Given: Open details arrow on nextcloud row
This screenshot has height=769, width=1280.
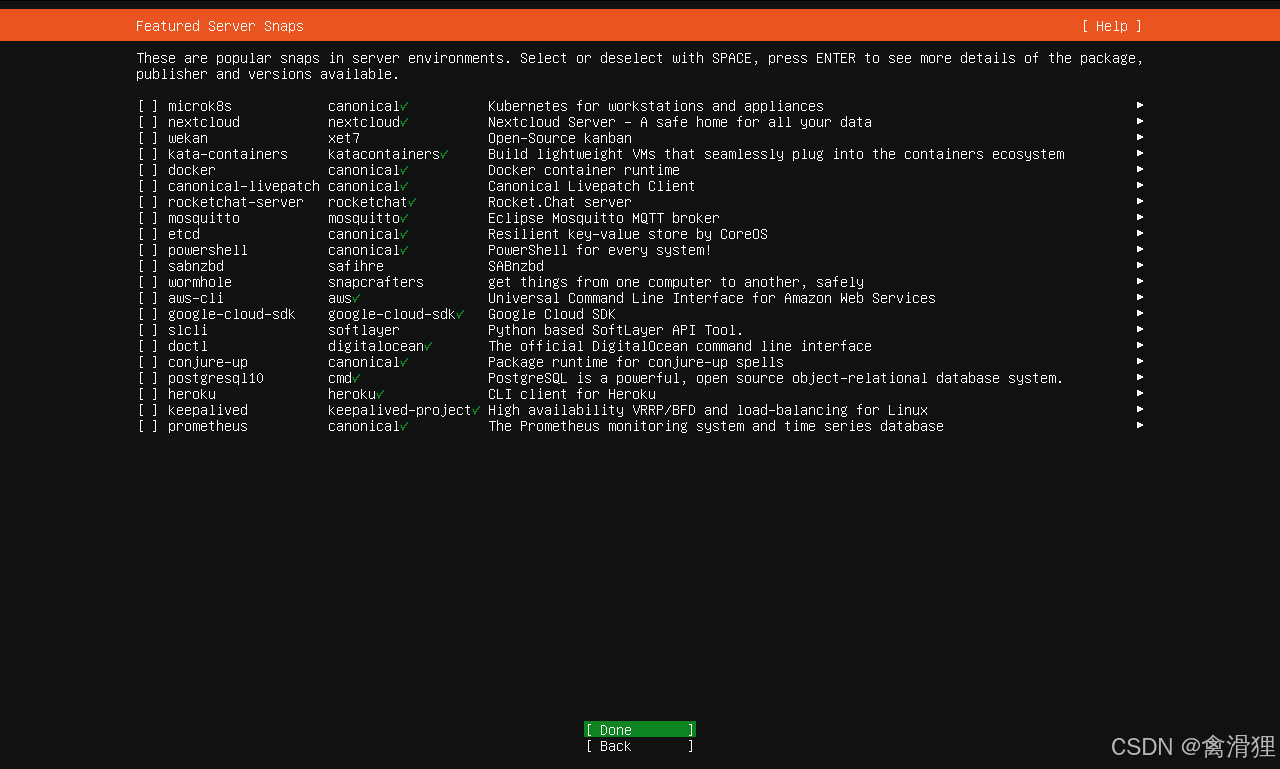Looking at the screenshot, I should pyautogui.click(x=1140, y=121).
